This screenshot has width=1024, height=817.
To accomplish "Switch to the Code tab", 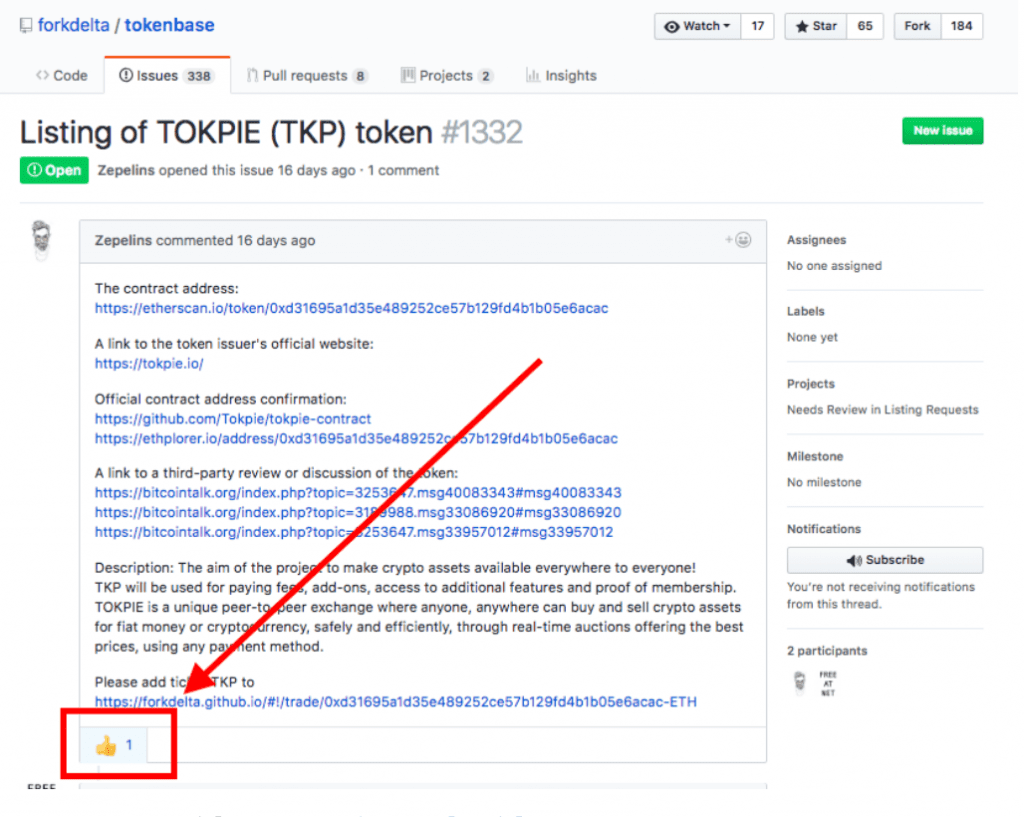I will tap(62, 76).
